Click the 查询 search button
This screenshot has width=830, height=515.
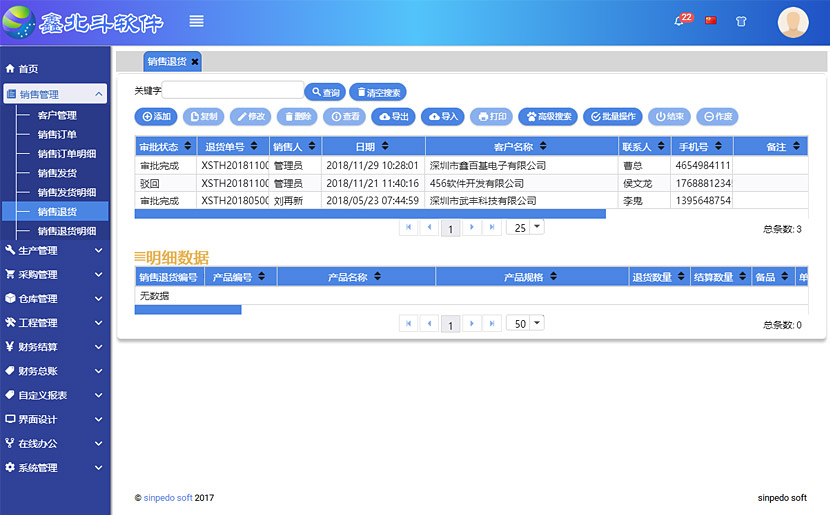[325, 92]
